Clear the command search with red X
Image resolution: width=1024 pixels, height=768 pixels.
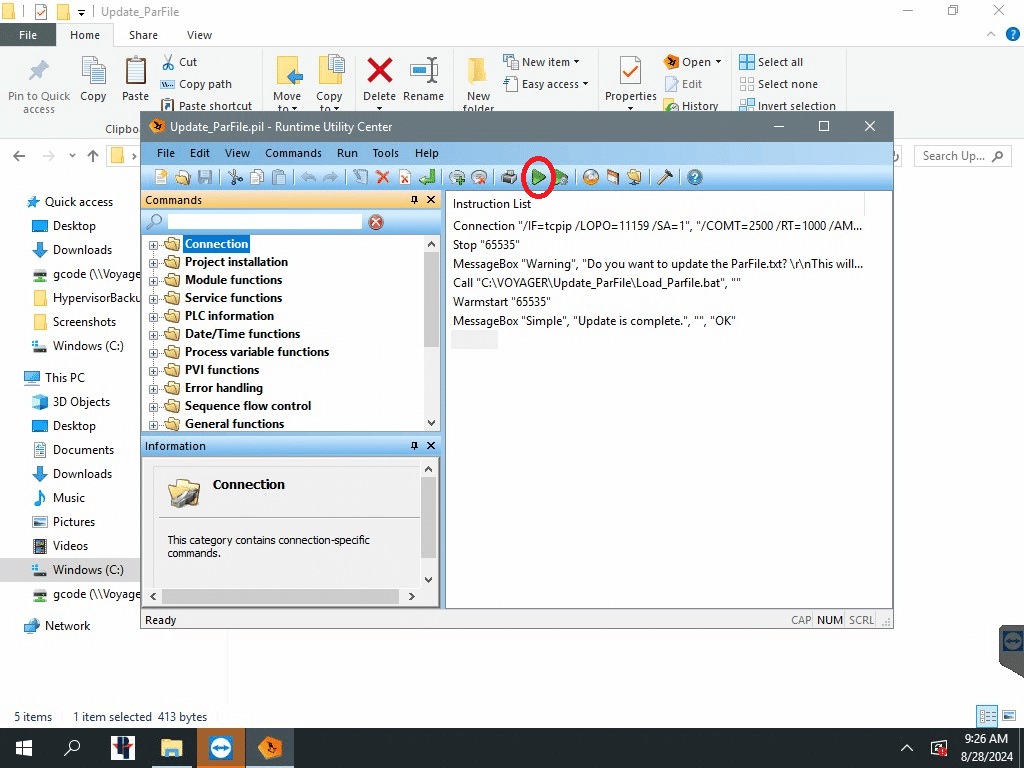pos(376,222)
